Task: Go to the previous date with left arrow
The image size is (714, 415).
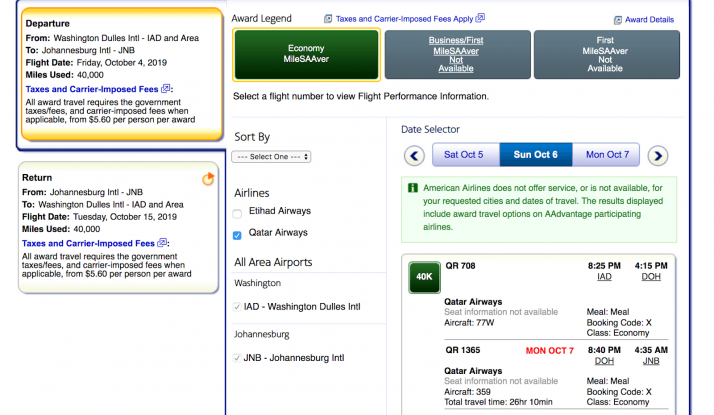Action: (415, 155)
